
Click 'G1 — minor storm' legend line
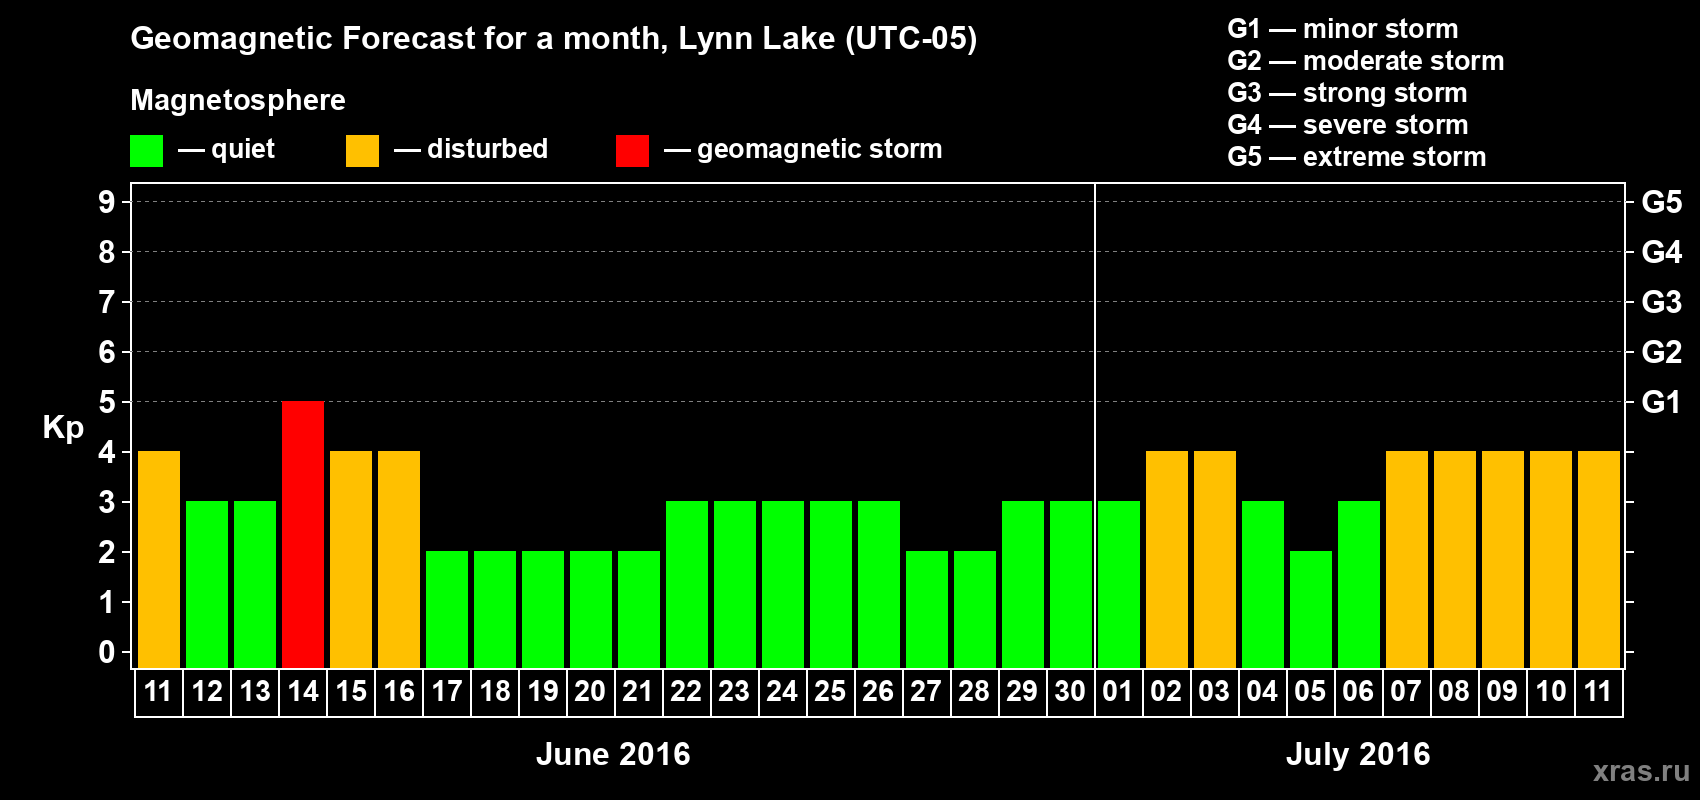1343,29
